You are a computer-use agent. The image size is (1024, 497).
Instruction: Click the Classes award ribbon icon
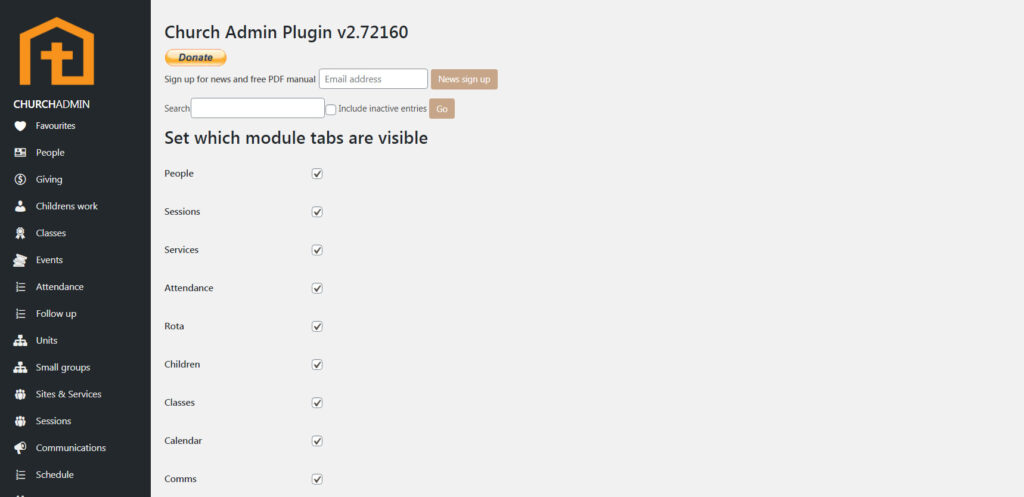[x=20, y=233]
